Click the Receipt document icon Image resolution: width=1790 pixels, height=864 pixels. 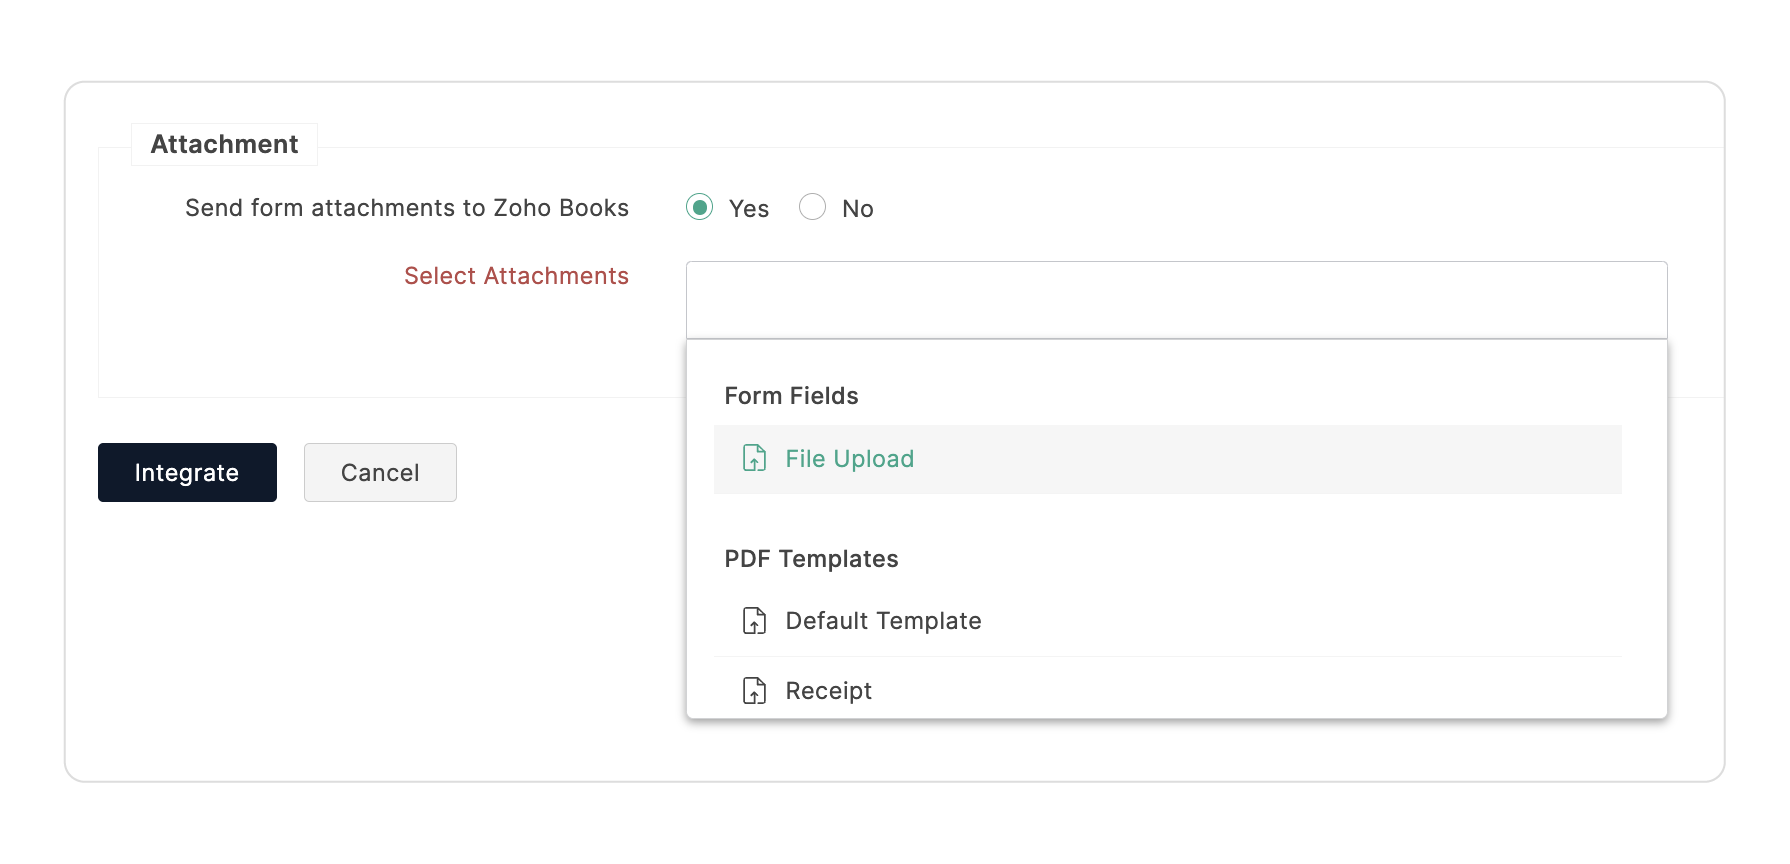754,691
